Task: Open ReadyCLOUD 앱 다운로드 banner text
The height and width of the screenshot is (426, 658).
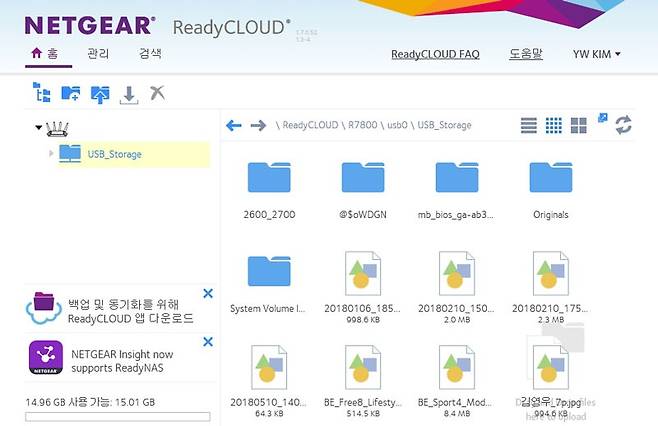Action: pyautogui.click(x=130, y=311)
